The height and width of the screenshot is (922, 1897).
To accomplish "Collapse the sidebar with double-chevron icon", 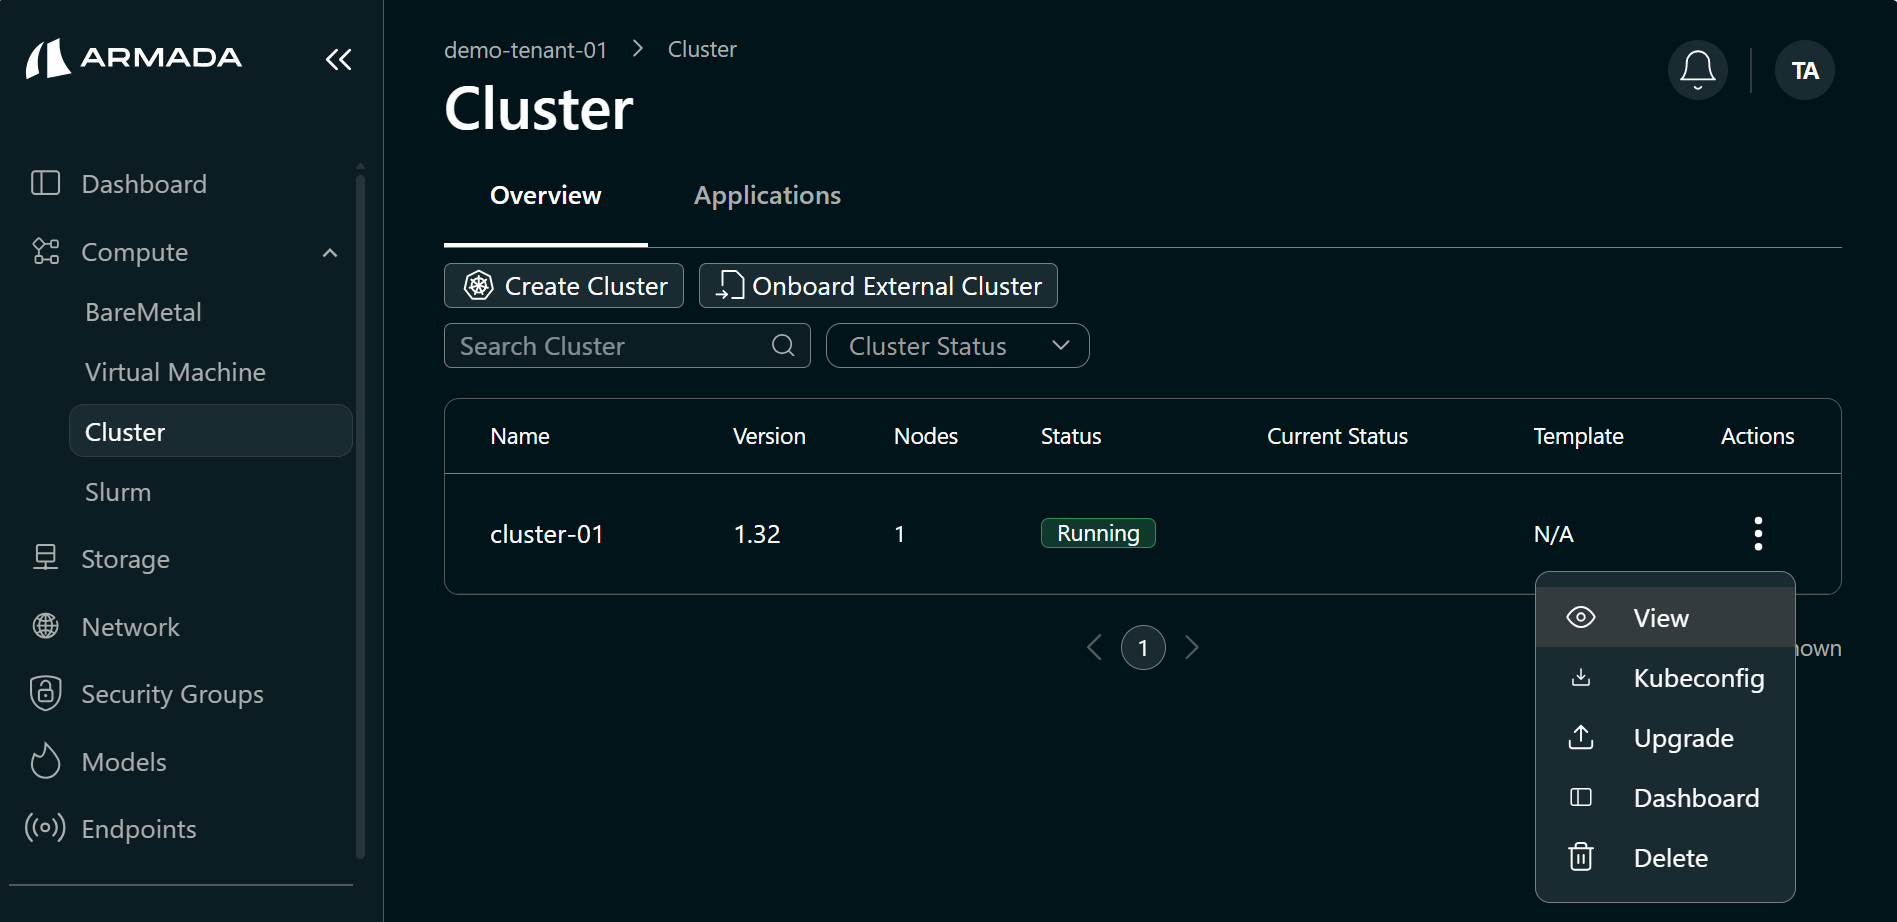I will (338, 60).
